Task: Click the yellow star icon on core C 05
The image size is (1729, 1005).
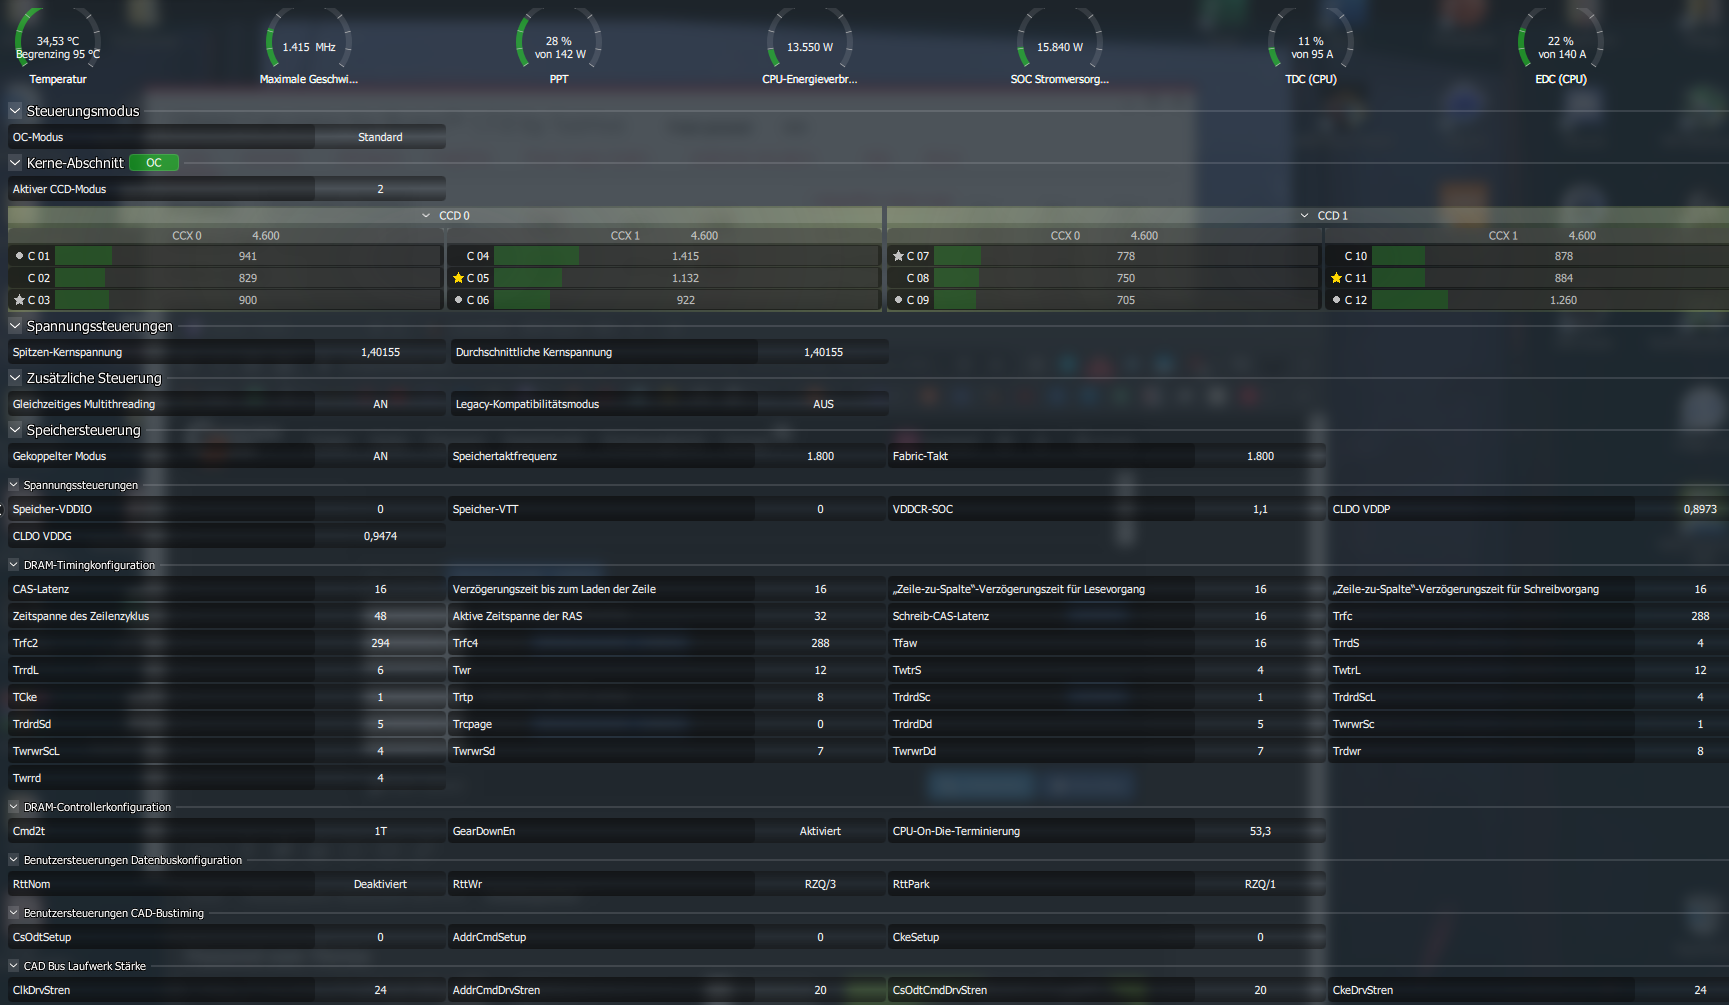Action: (458, 278)
